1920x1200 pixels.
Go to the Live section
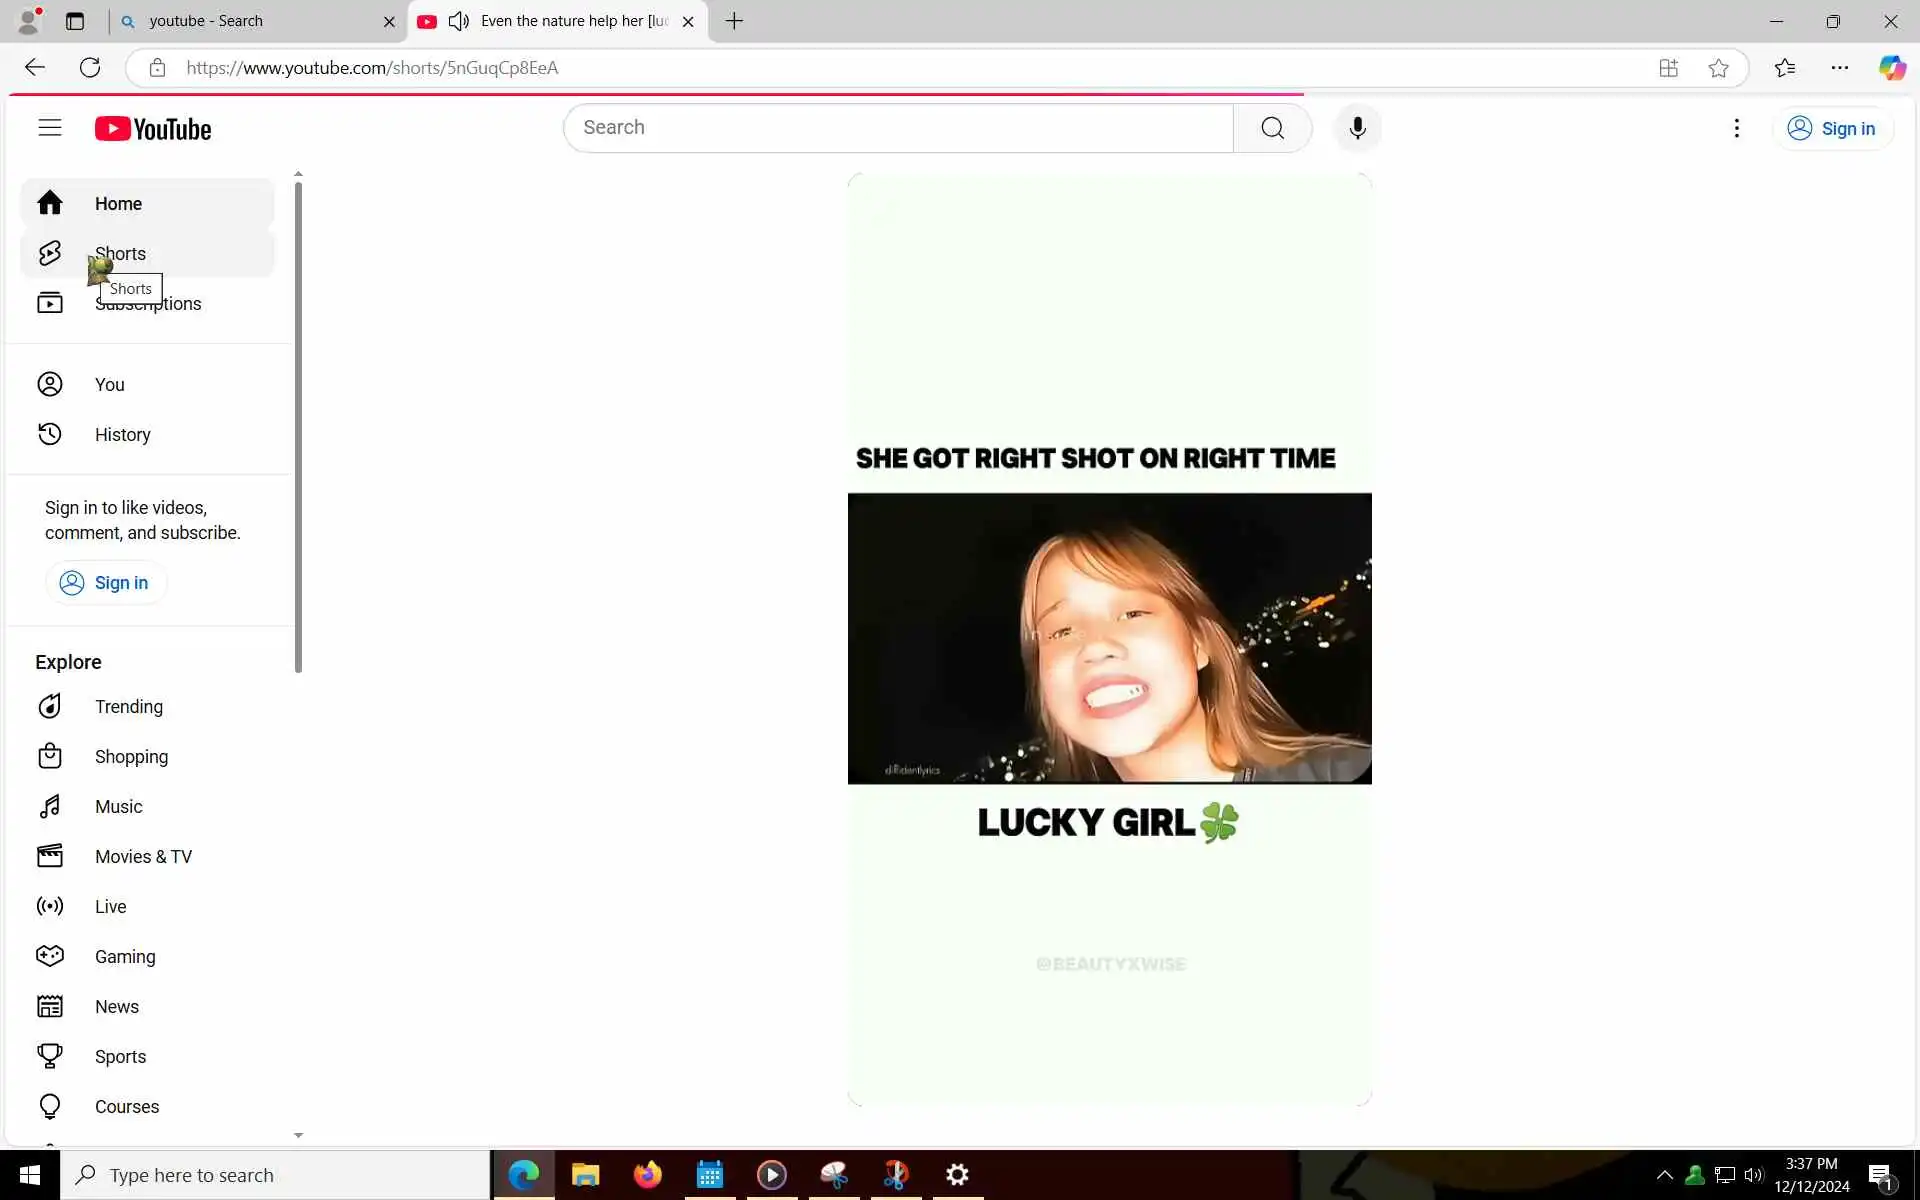[x=110, y=907]
